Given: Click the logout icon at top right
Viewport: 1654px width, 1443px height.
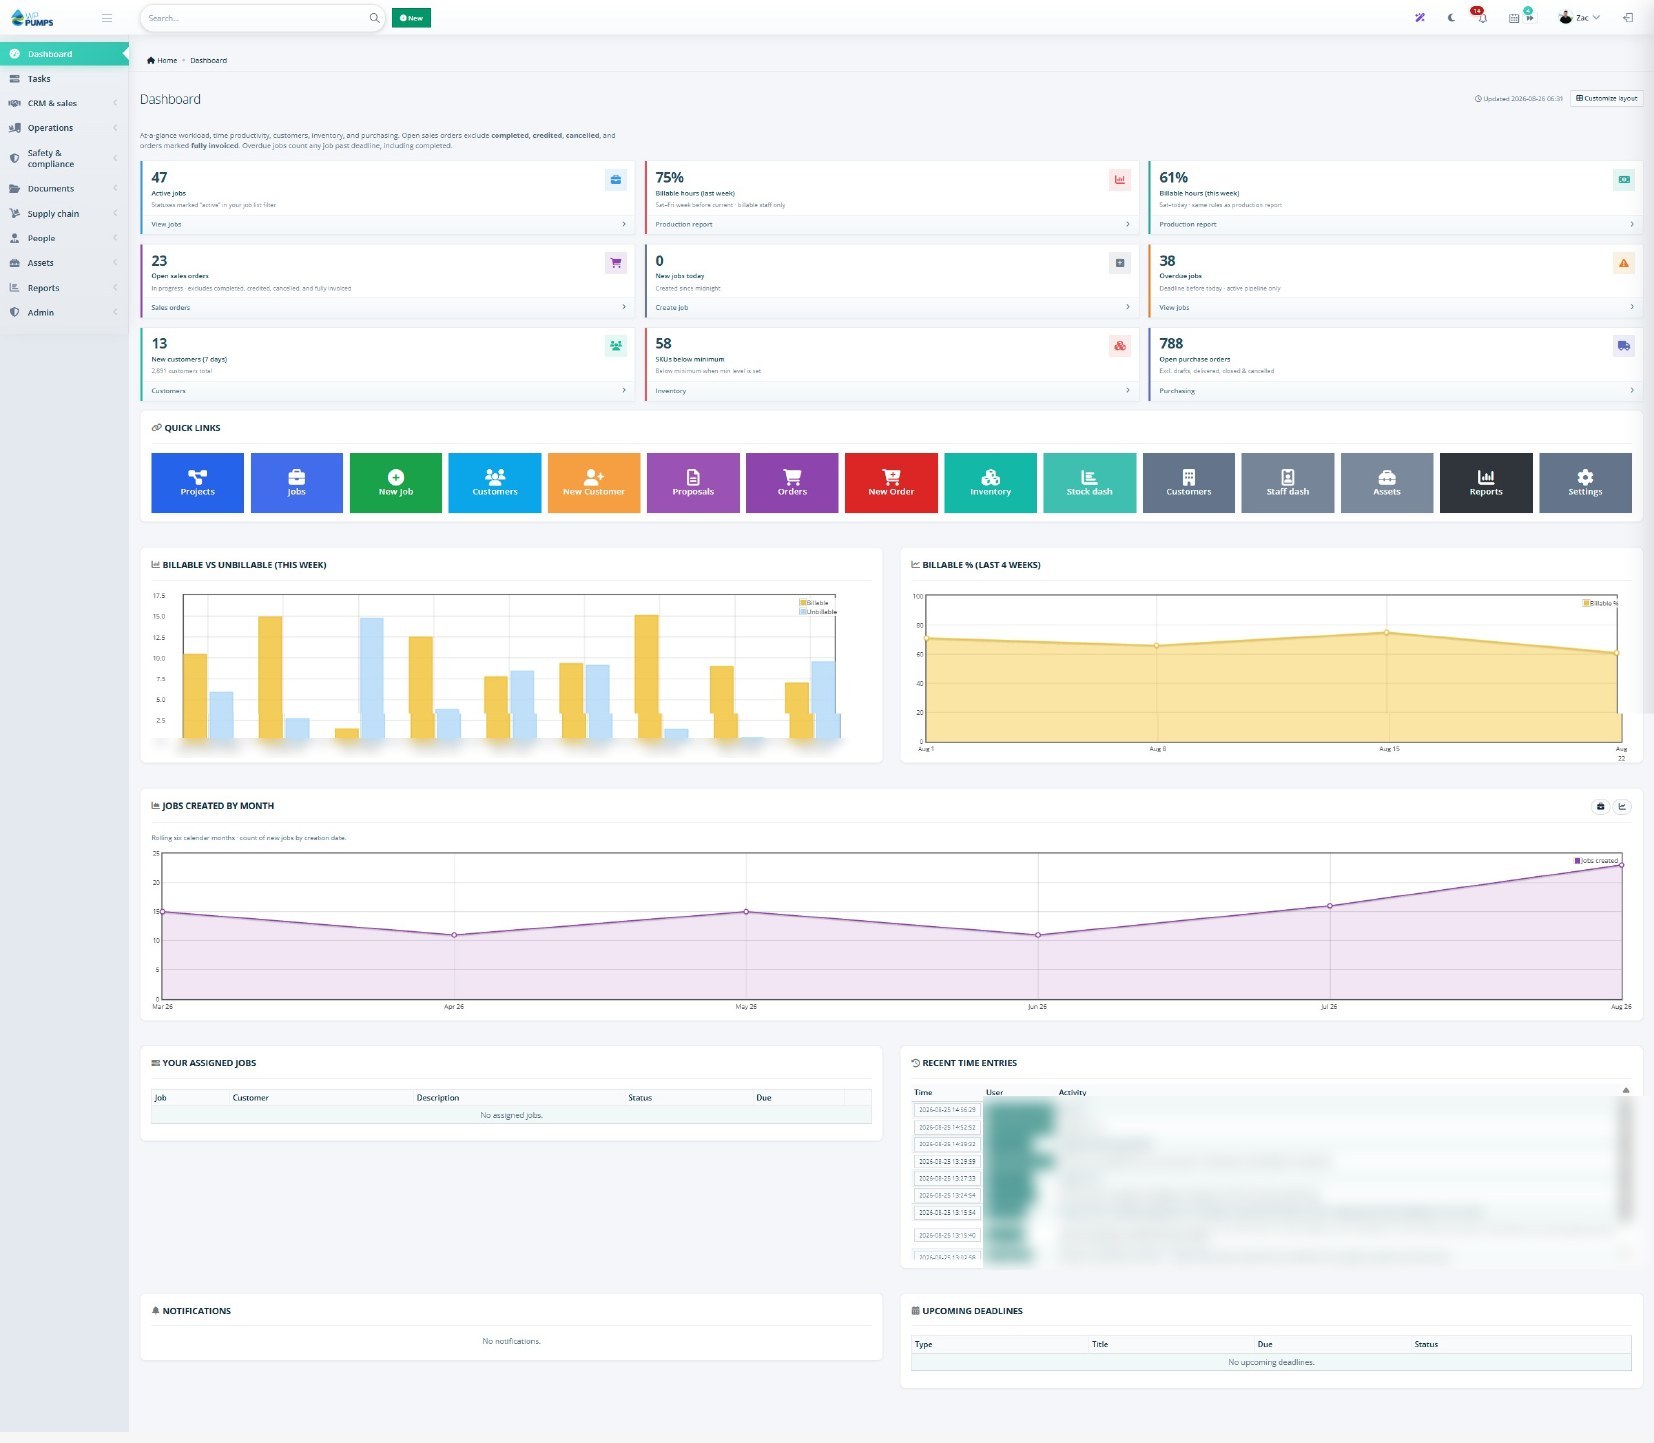Looking at the screenshot, I should (x=1628, y=18).
